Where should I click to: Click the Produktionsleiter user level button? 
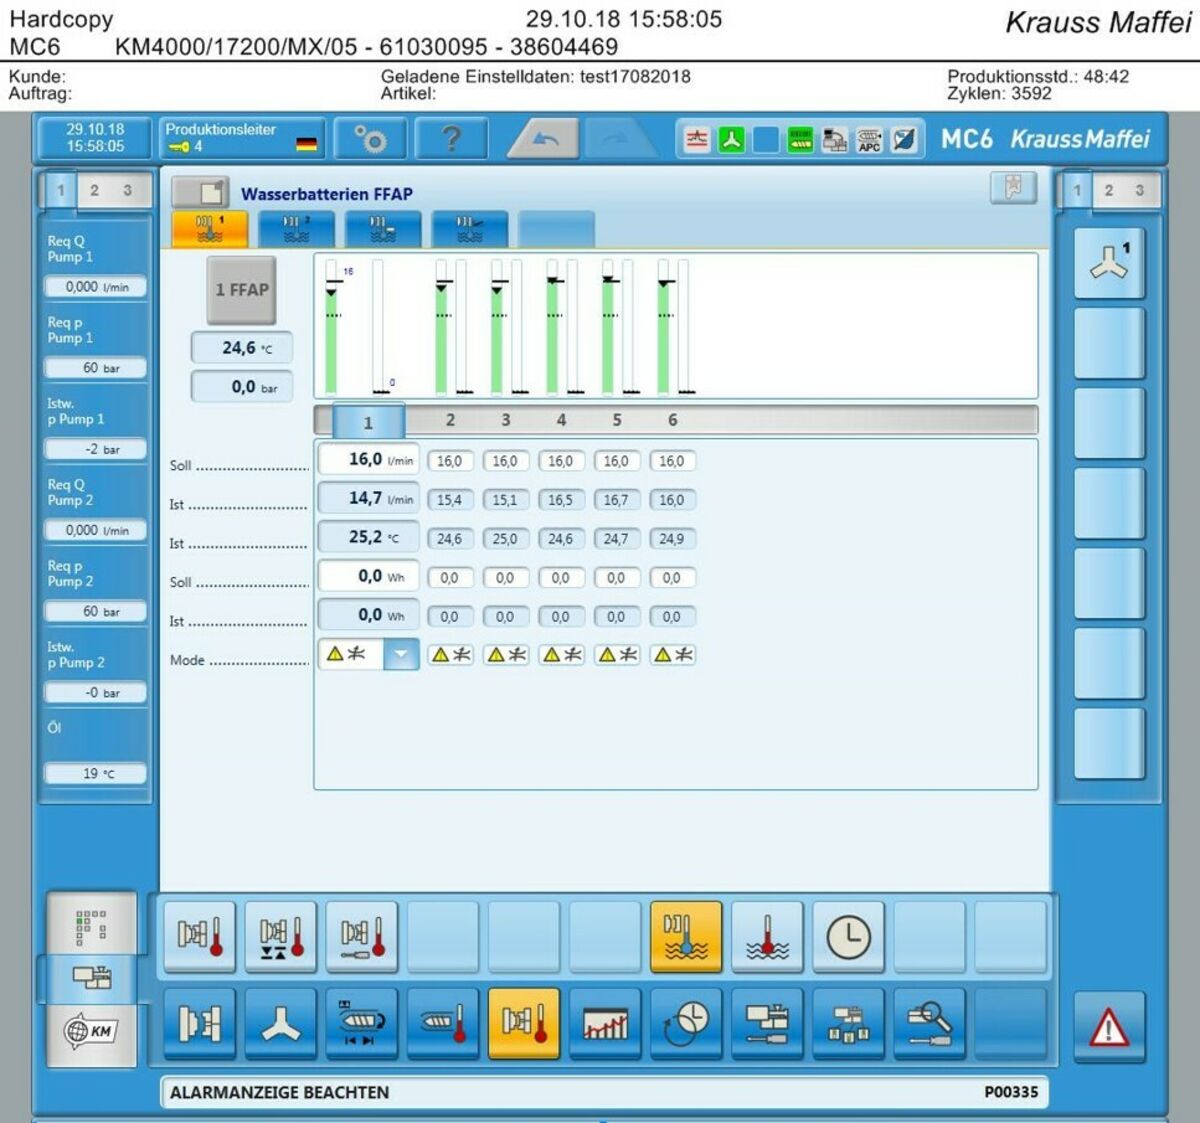240,138
